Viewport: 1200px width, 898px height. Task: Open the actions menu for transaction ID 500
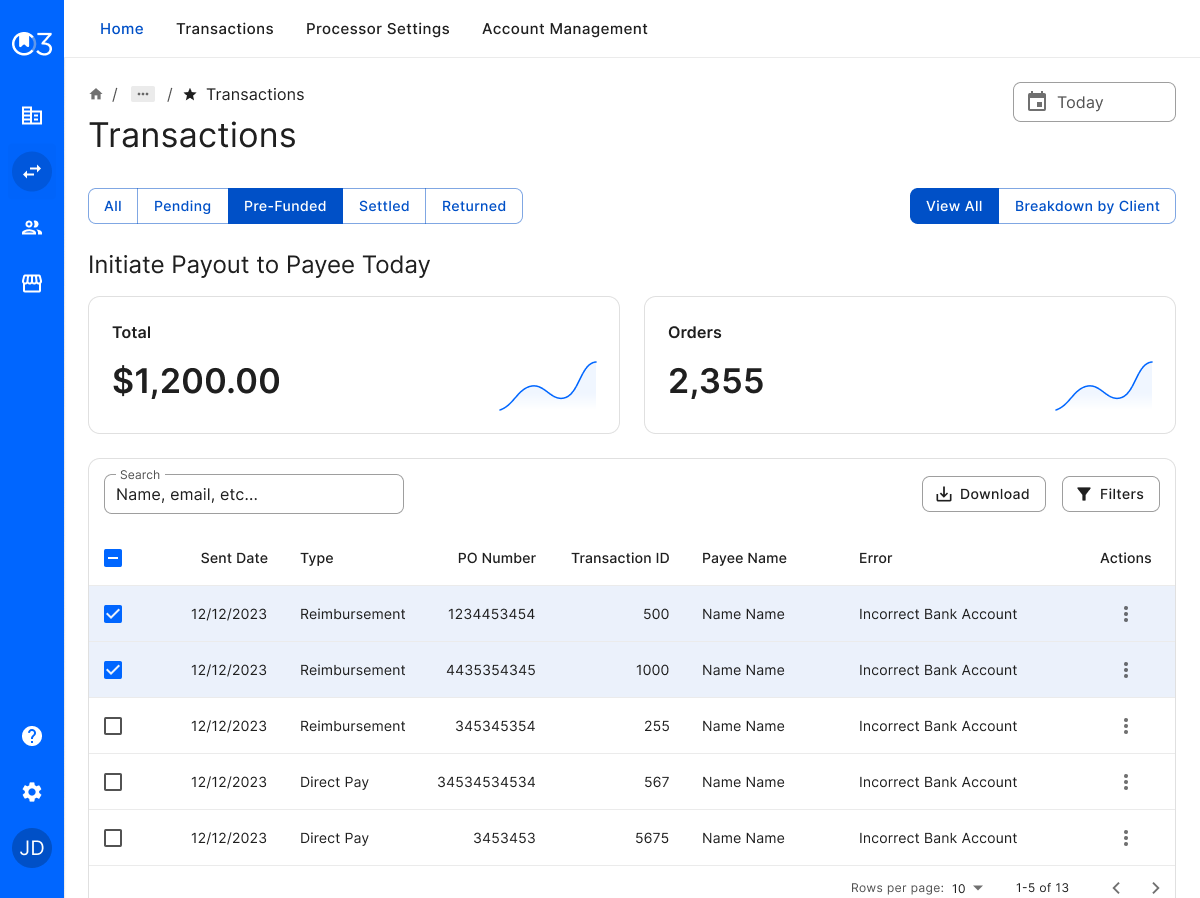(x=1126, y=614)
